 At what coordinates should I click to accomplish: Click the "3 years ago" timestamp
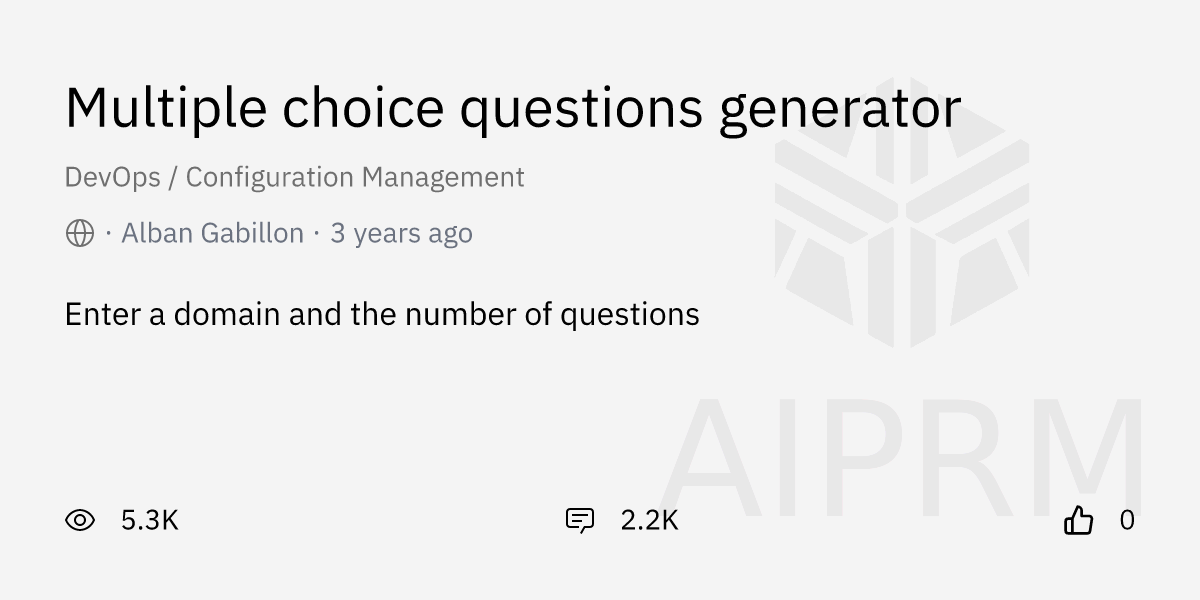pos(401,234)
